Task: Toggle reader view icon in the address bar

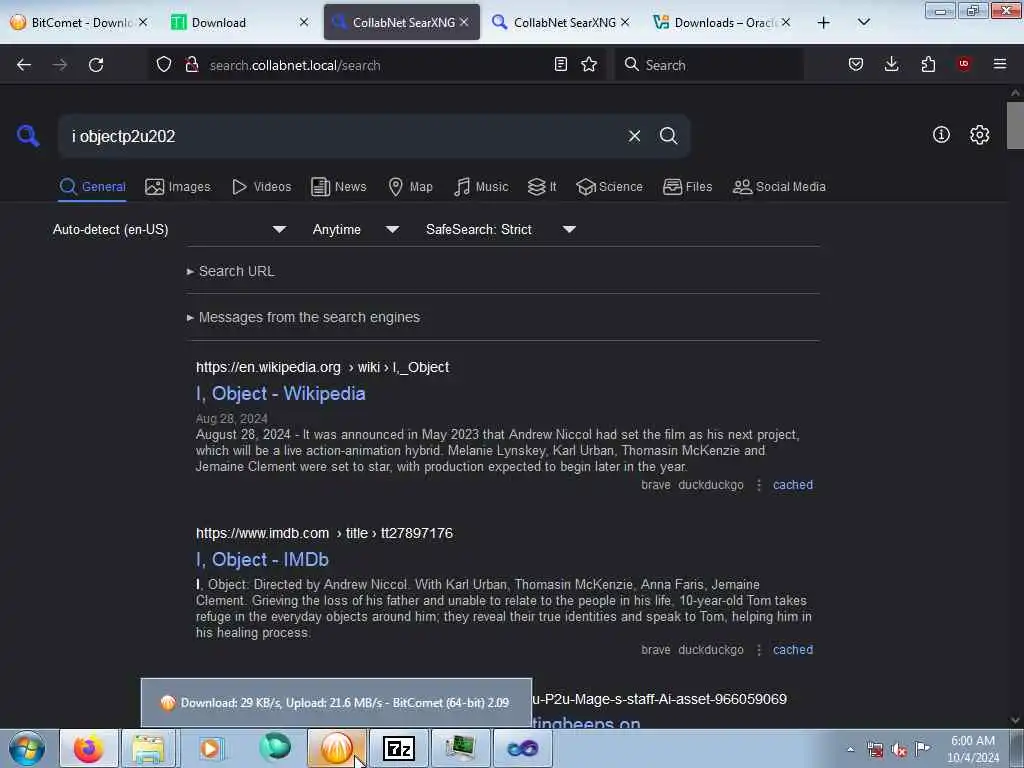Action: 560,64
